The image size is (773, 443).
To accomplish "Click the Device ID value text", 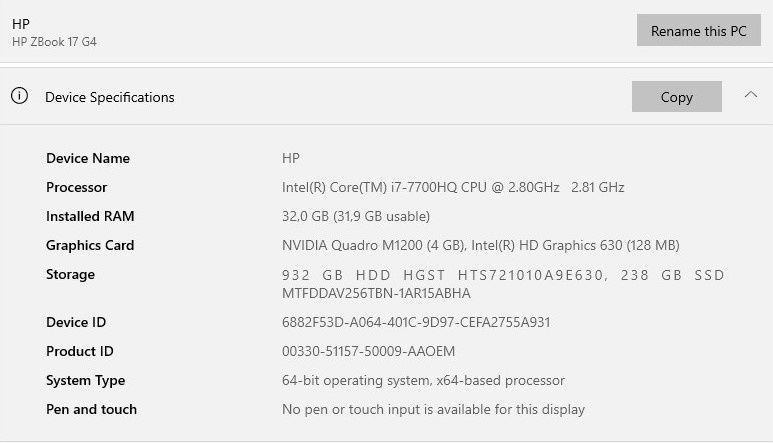I will point(416,322).
